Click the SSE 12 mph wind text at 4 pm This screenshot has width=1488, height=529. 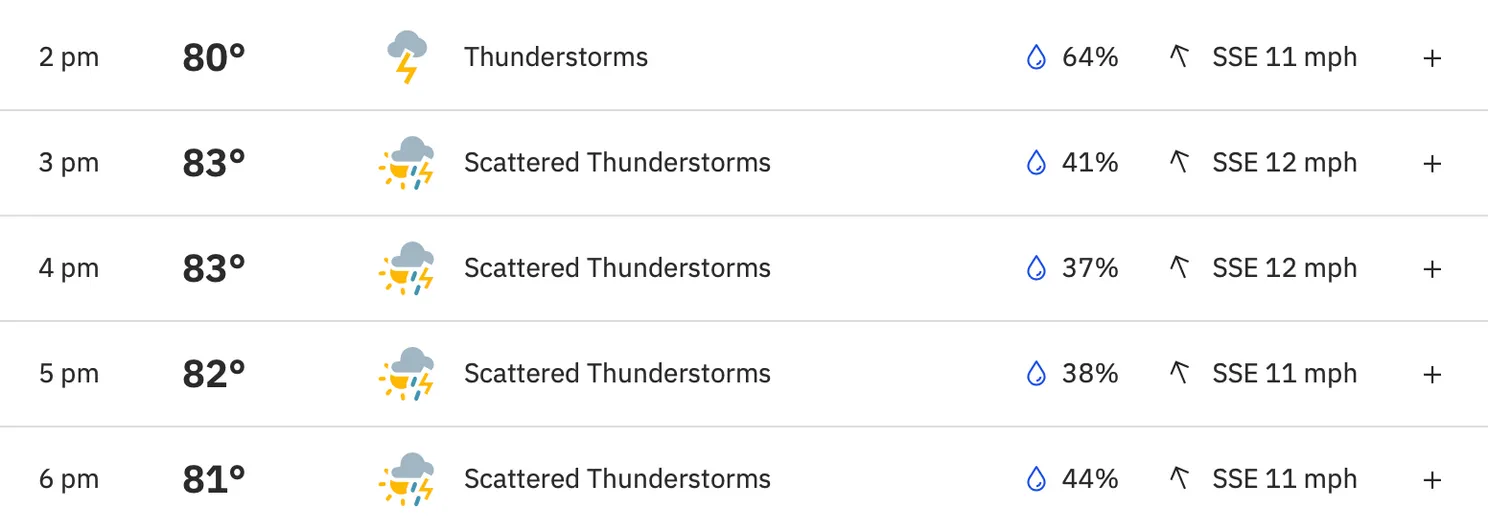1285,268
